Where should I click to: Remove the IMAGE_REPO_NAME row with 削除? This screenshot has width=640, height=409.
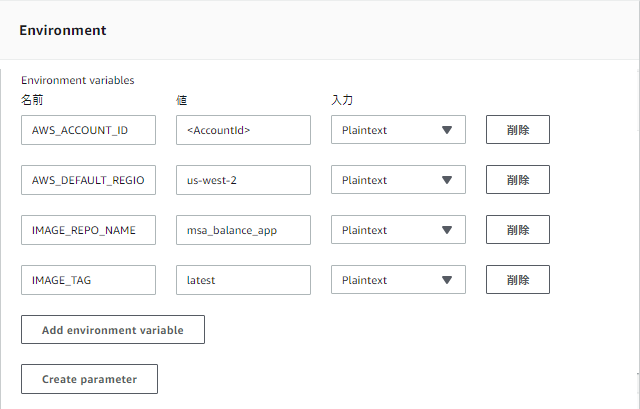click(517, 230)
